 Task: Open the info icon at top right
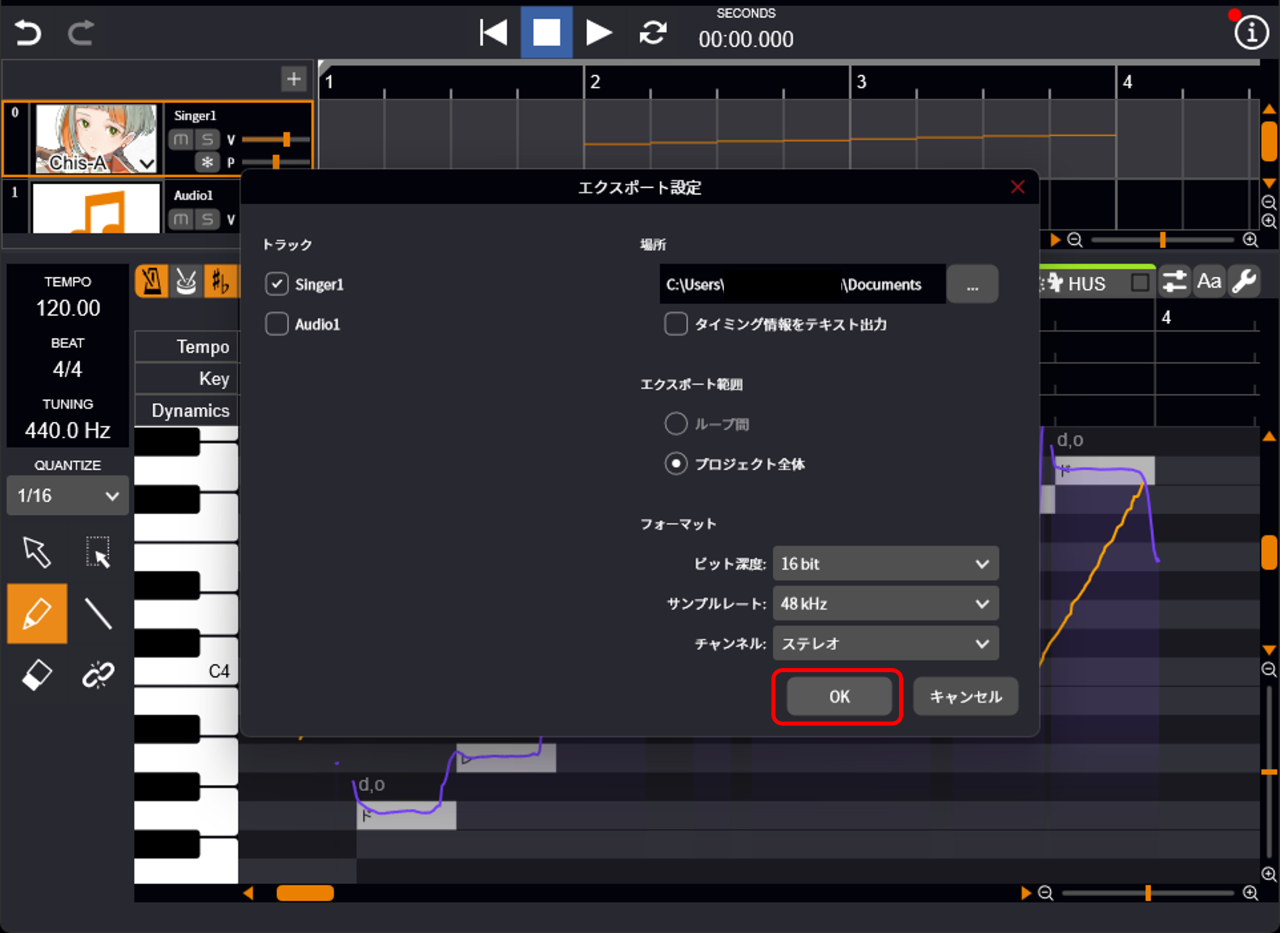(x=1250, y=33)
